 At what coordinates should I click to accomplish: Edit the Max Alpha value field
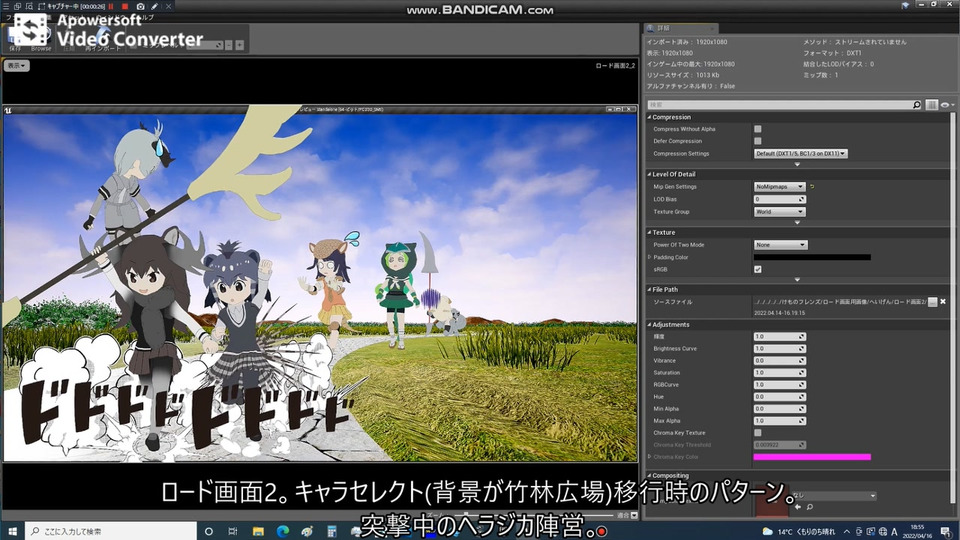click(779, 421)
